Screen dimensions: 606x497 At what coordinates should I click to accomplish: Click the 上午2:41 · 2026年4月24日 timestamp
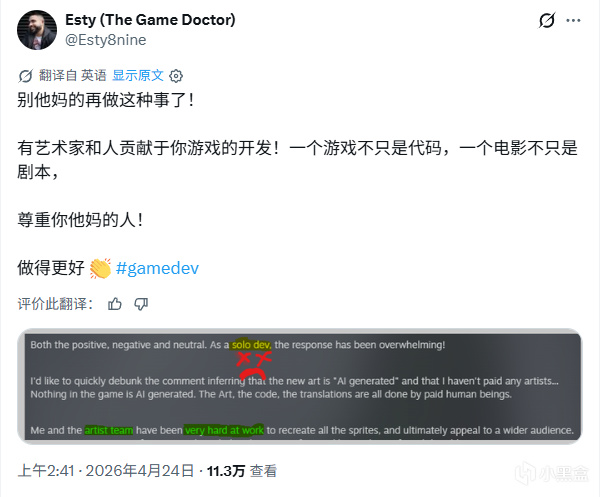106,471
